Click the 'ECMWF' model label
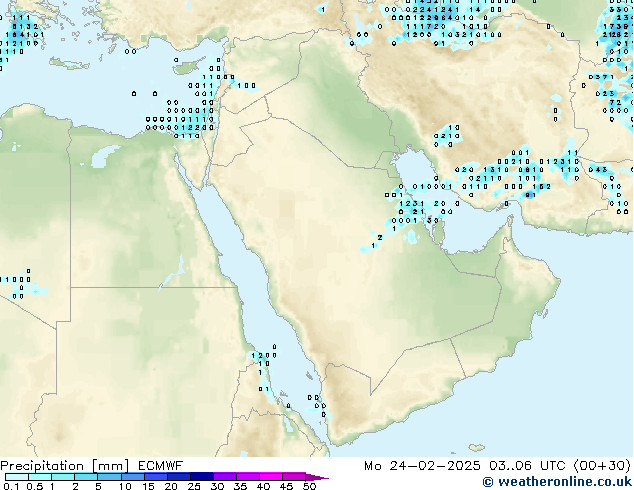The image size is (634, 490). point(161,466)
